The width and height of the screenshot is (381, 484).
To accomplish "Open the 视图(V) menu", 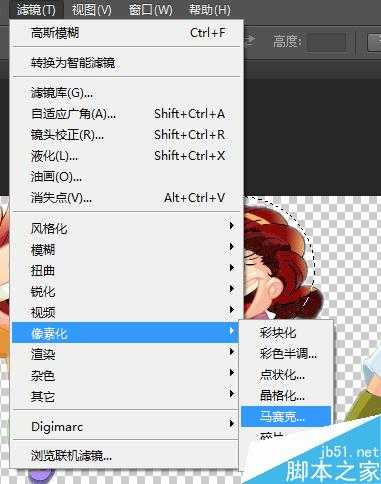I will pyautogui.click(x=92, y=10).
